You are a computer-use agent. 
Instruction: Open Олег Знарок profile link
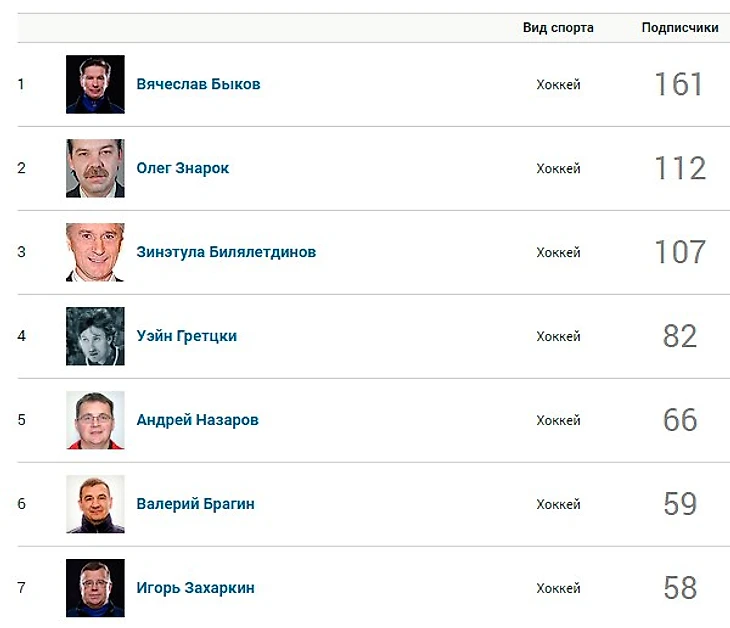(x=182, y=168)
